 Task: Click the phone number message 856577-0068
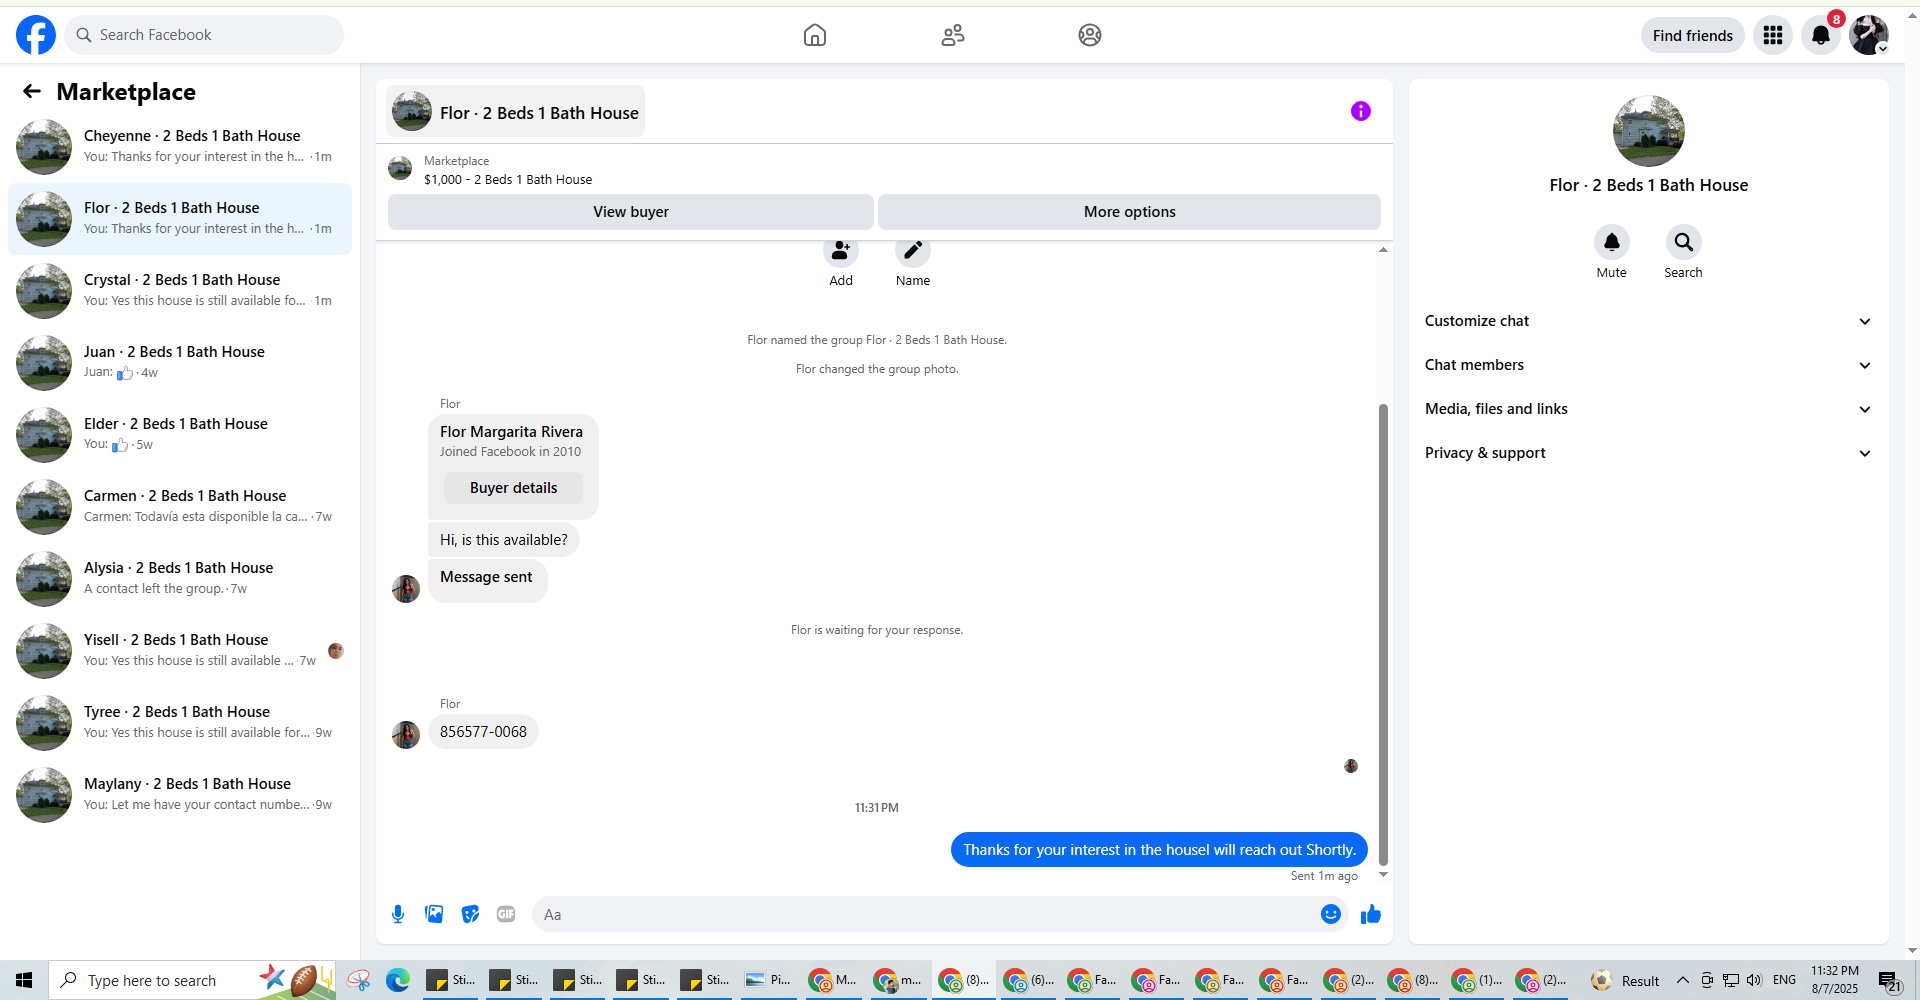483,732
